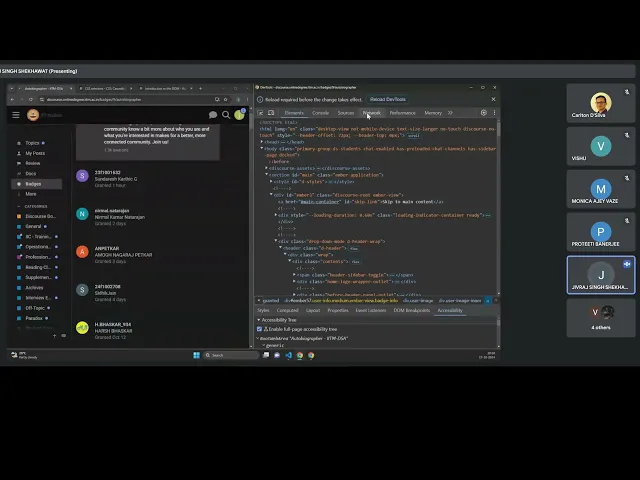This screenshot has height=480, width=640.
Task: Open H.BHASKAR_934 user profile link
Action: coord(113,324)
